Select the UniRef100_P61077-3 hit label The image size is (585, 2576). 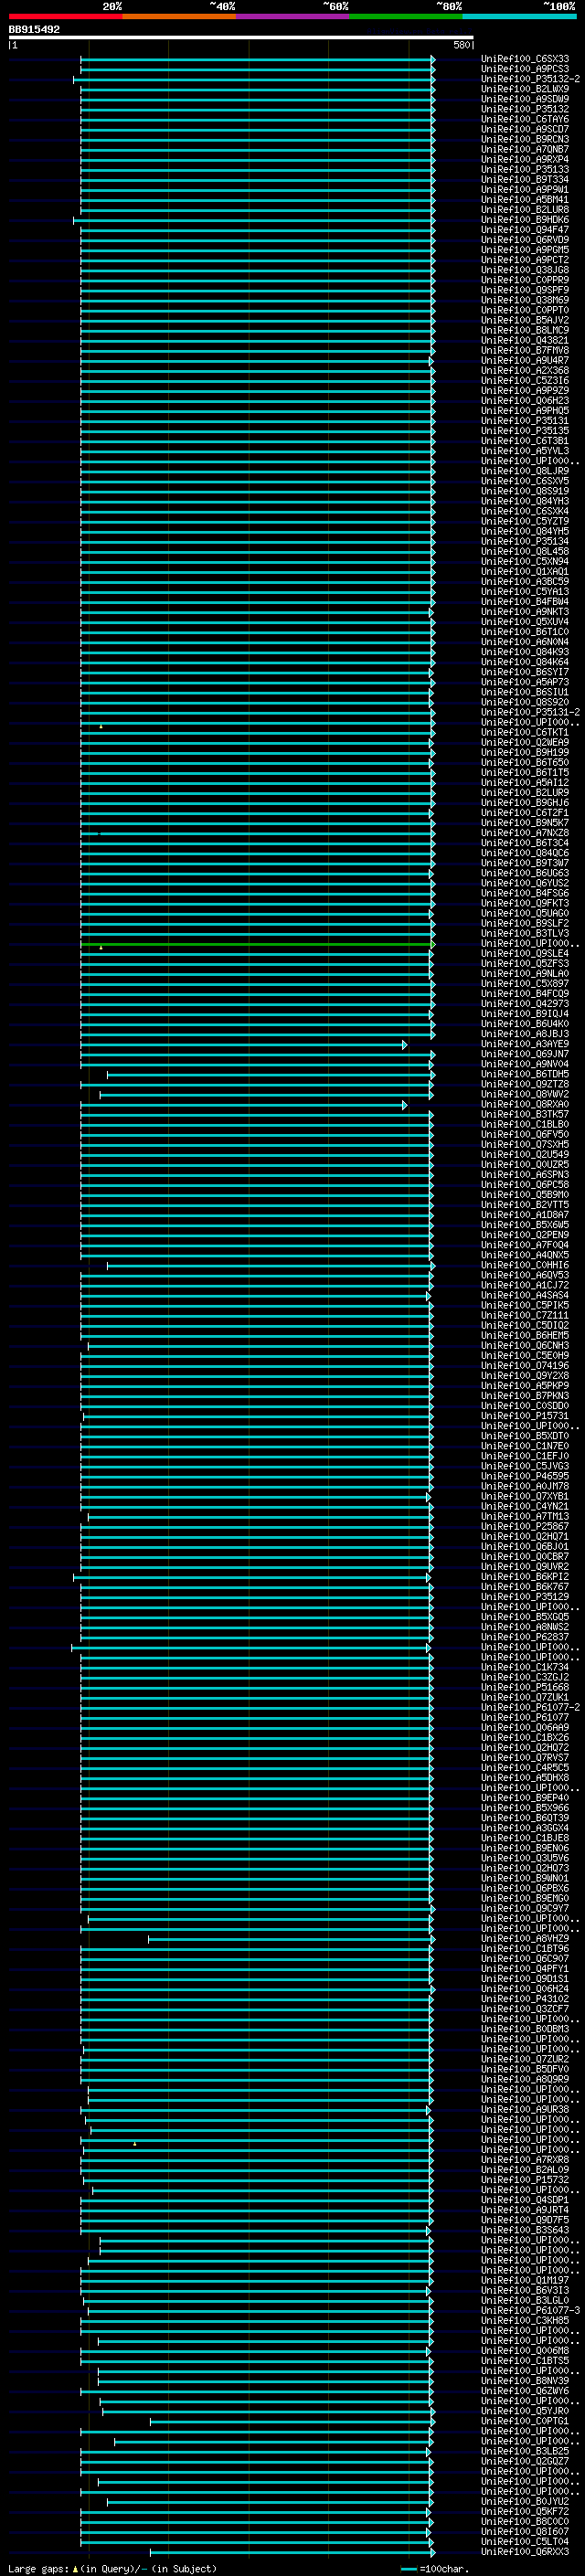530,2310
